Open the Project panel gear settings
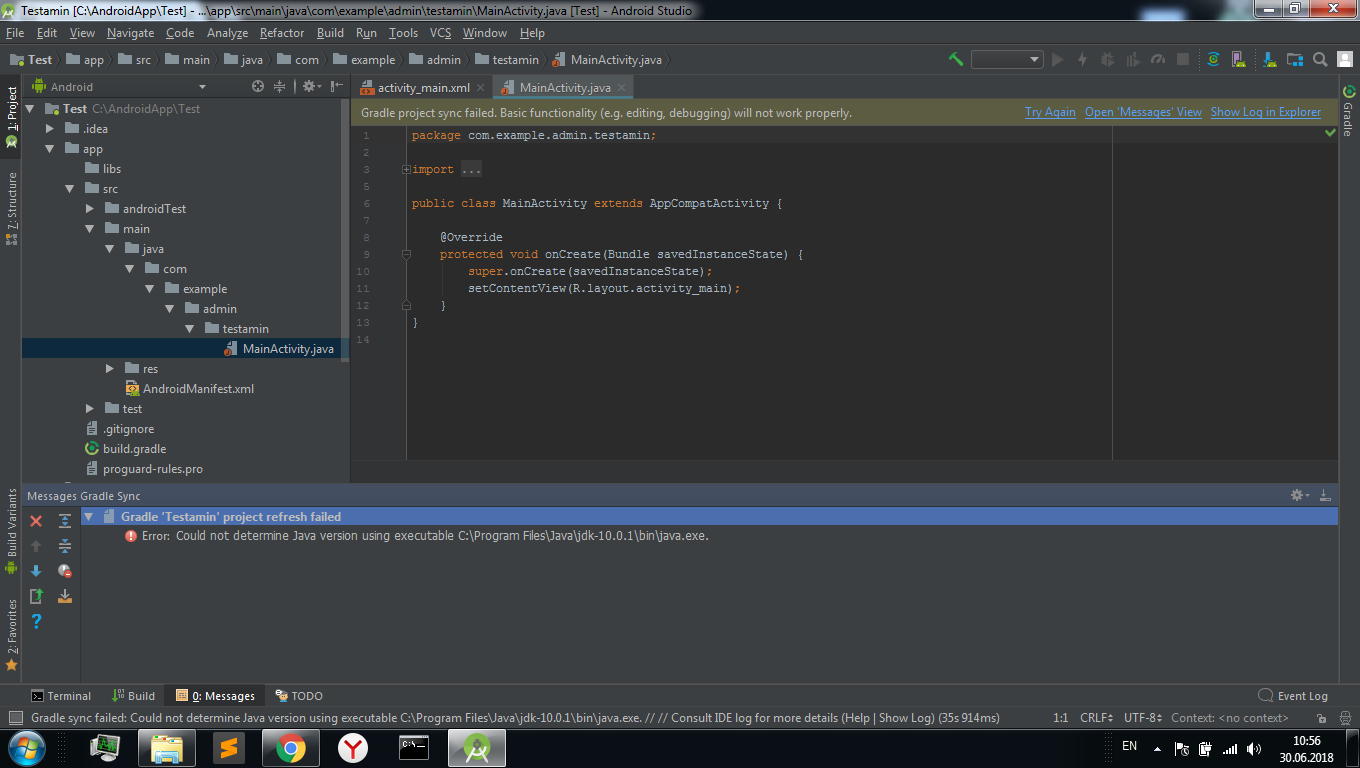The width and height of the screenshot is (1360, 768). [310, 87]
